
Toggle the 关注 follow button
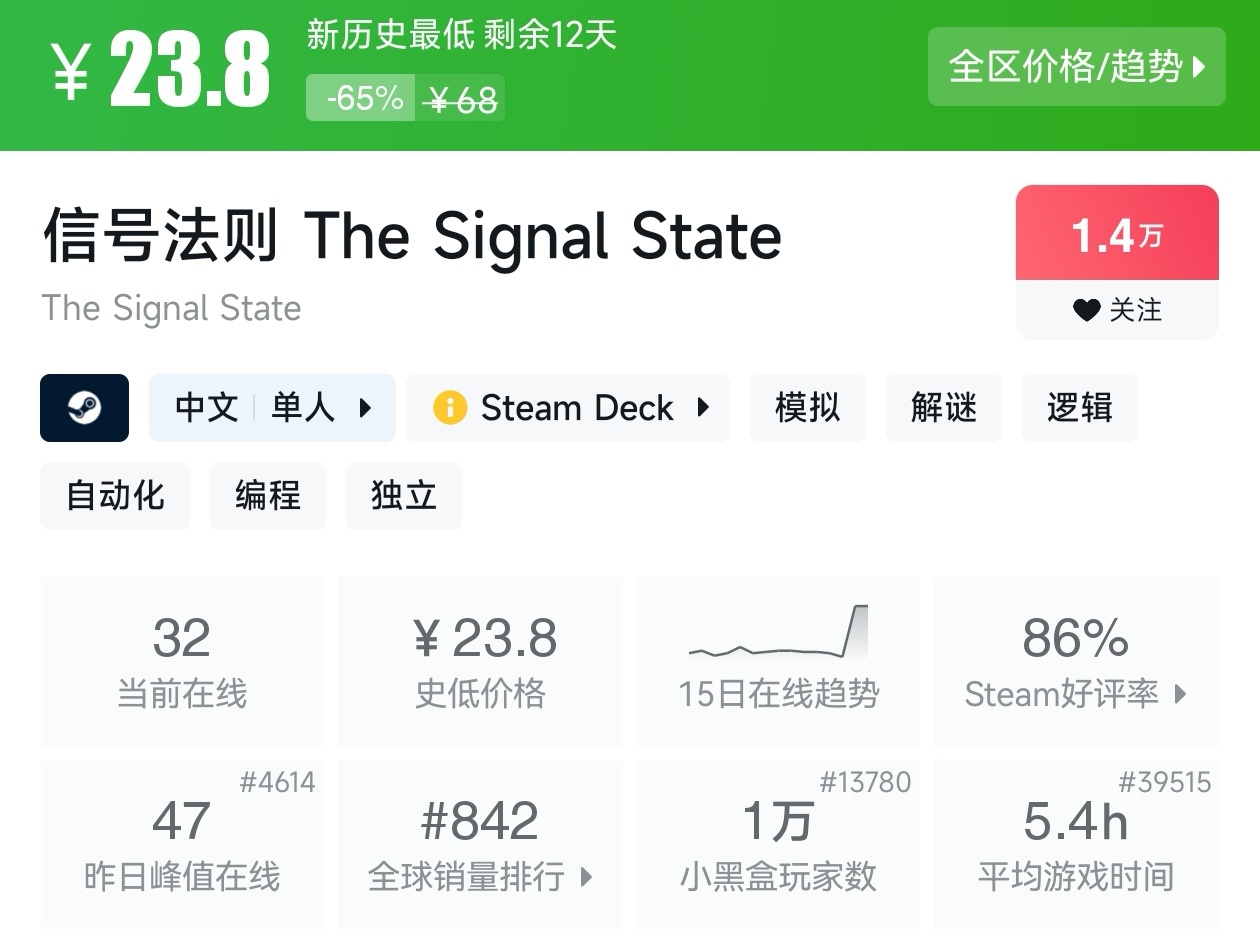1117,311
